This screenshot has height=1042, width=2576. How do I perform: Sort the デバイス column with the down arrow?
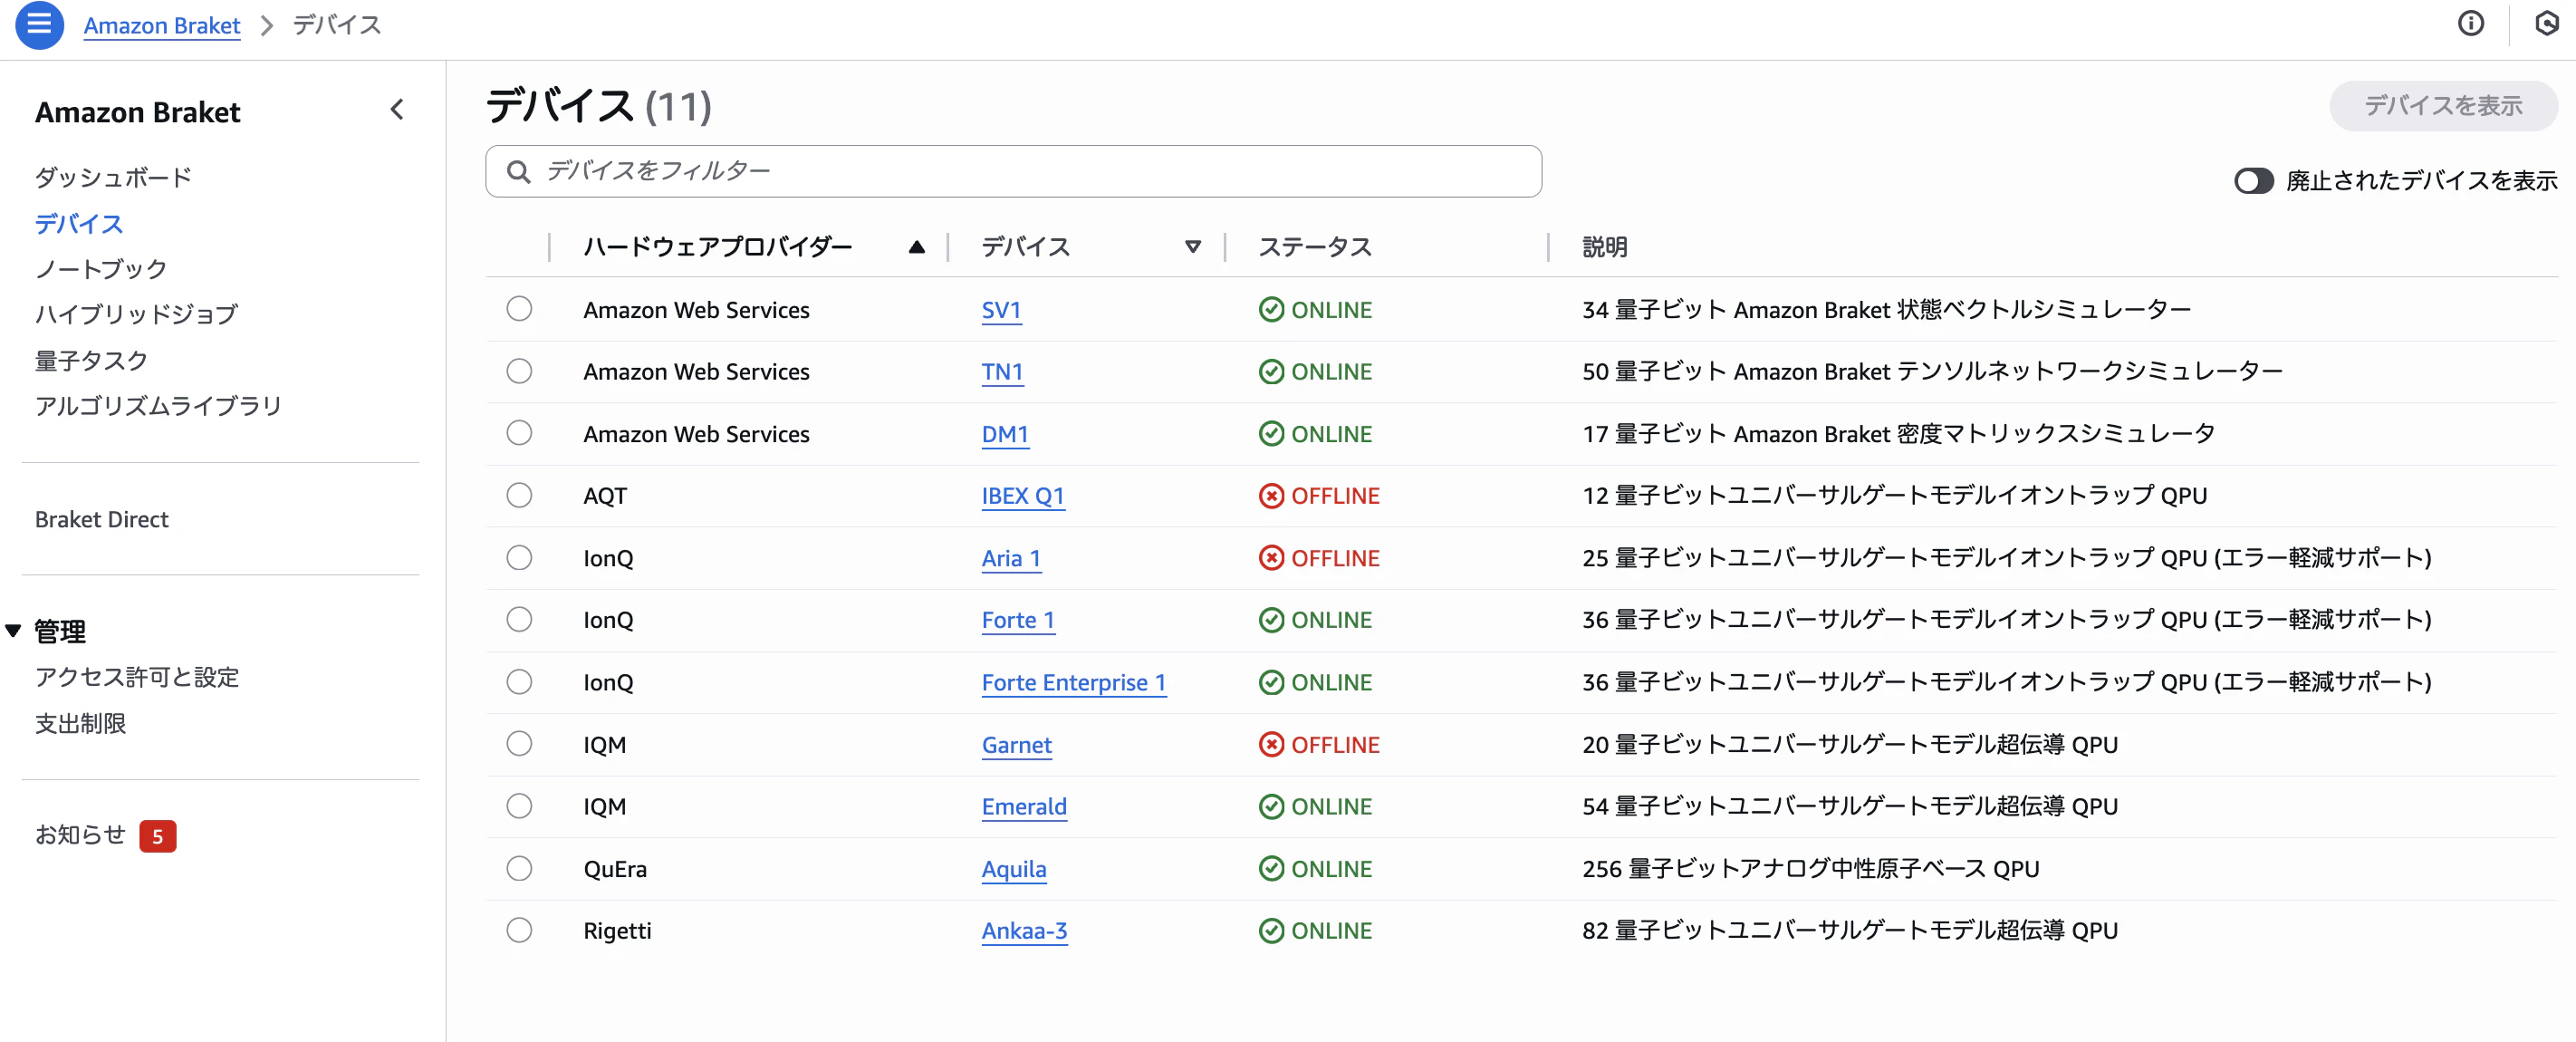point(1192,247)
